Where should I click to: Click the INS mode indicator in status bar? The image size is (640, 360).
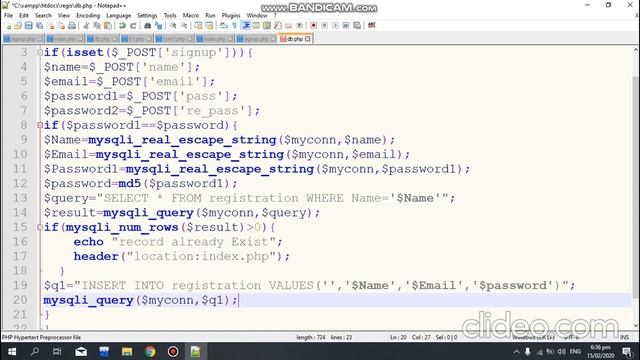tap(624, 337)
